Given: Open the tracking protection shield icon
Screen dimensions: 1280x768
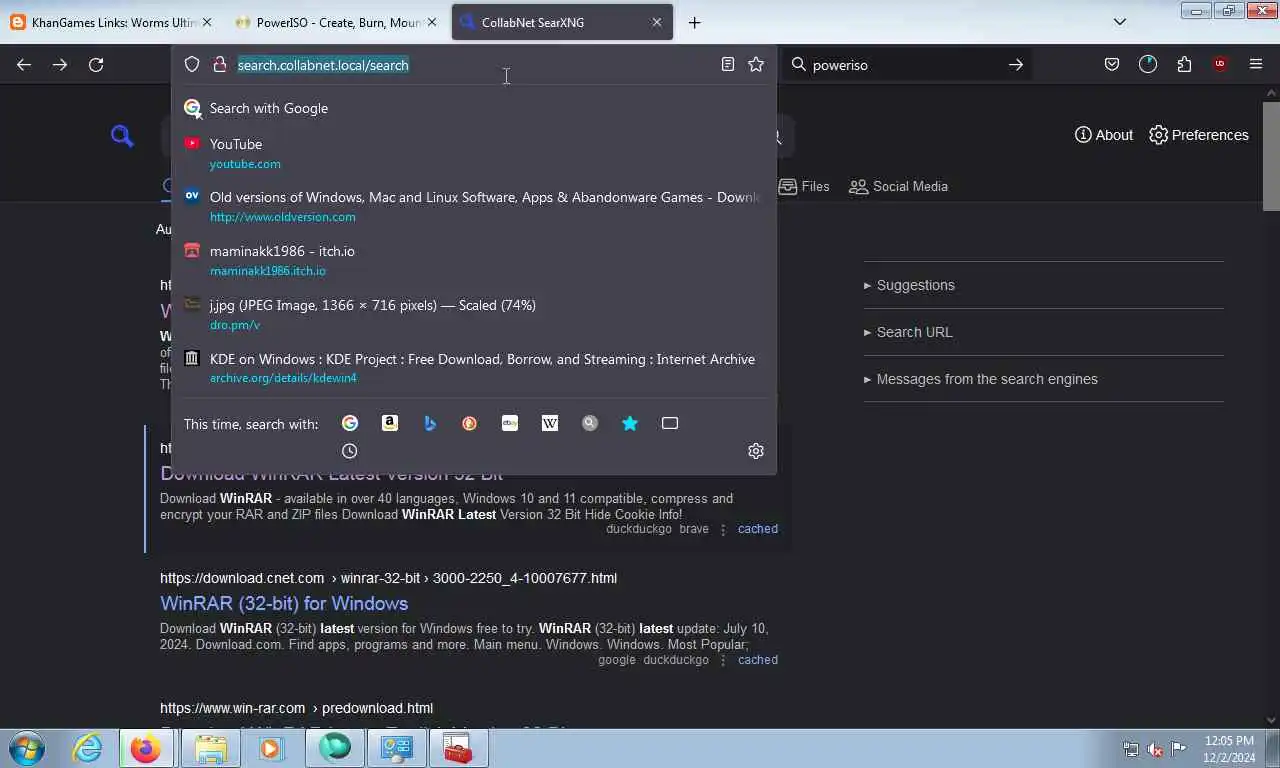Looking at the screenshot, I should [192, 65].
